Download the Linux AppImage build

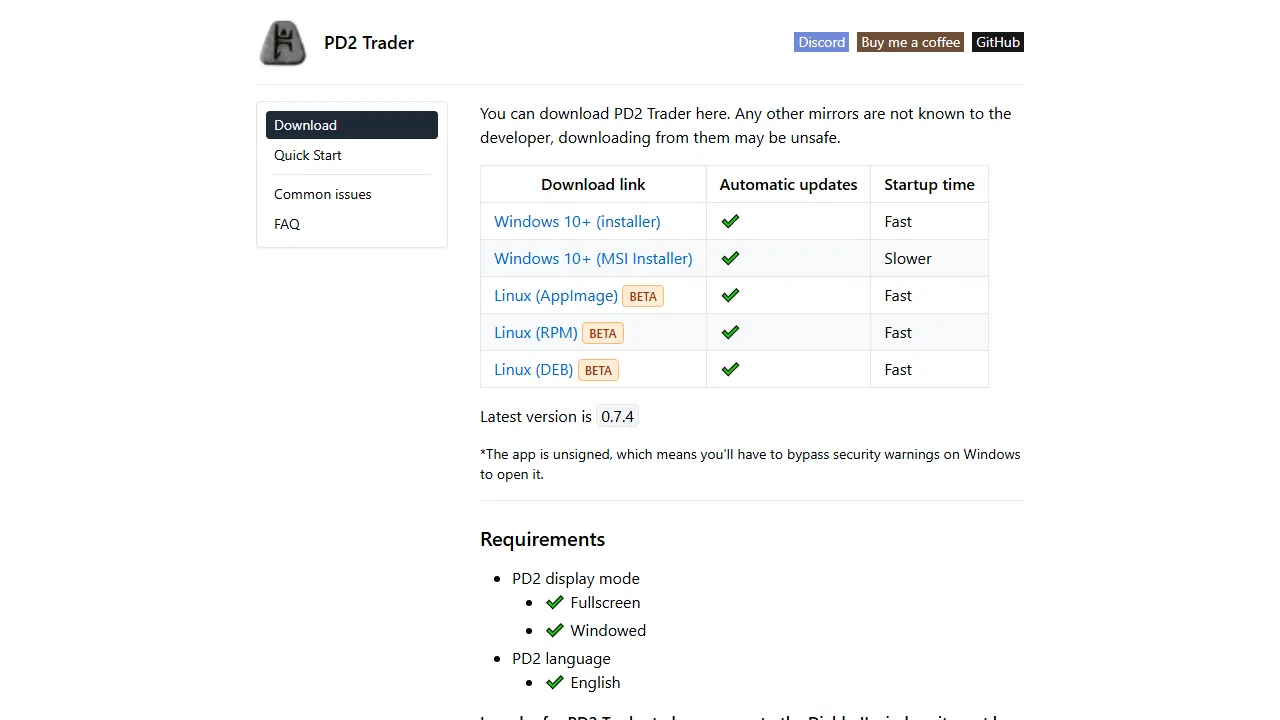click(x=555, y=295)
